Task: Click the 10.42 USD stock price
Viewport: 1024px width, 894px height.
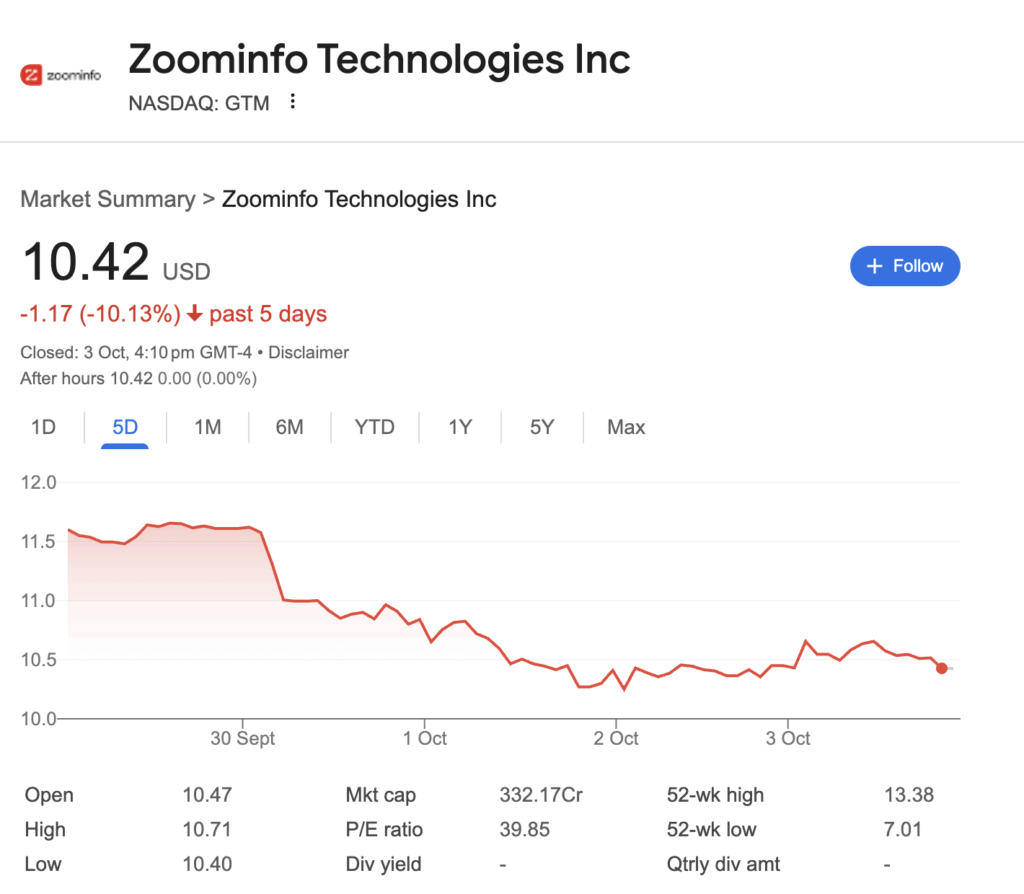Action: click(85, 263)
